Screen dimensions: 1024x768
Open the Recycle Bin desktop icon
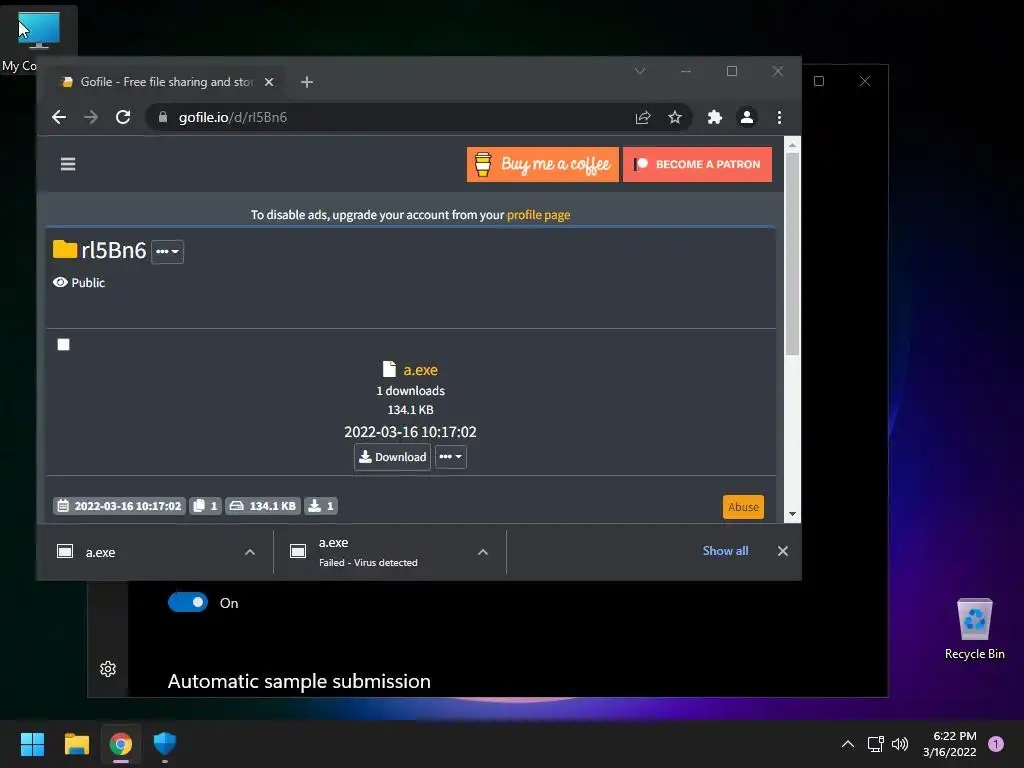click(974, 630)
